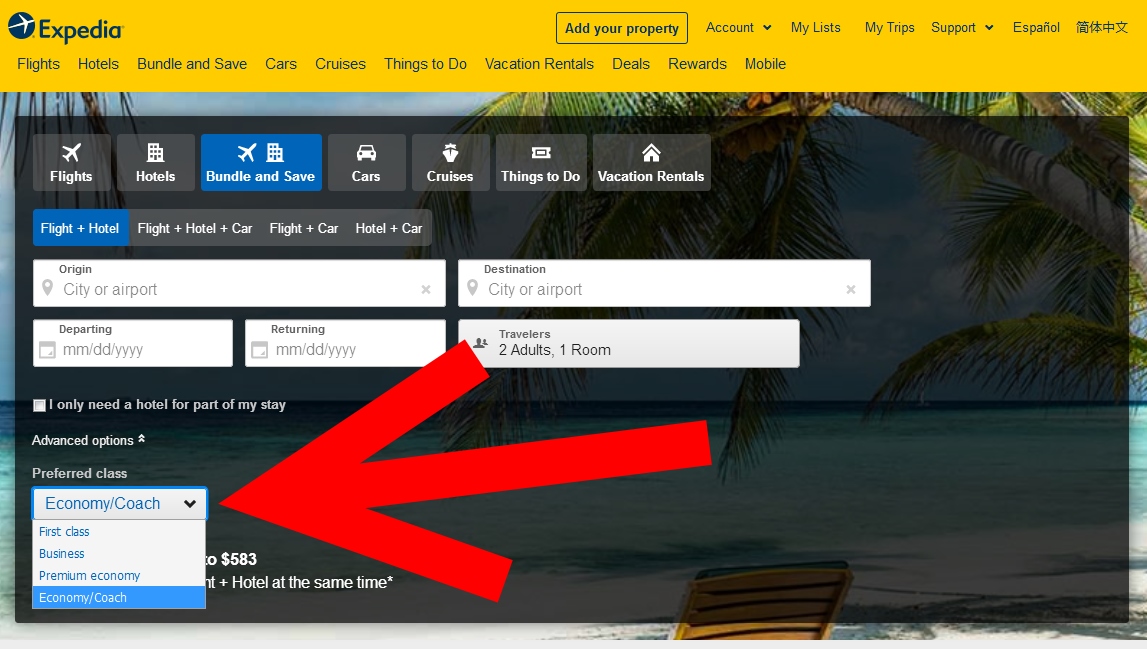
Task: Clear the Origin field with X icon
Action: pyautogui.click(x=426, y=290)
